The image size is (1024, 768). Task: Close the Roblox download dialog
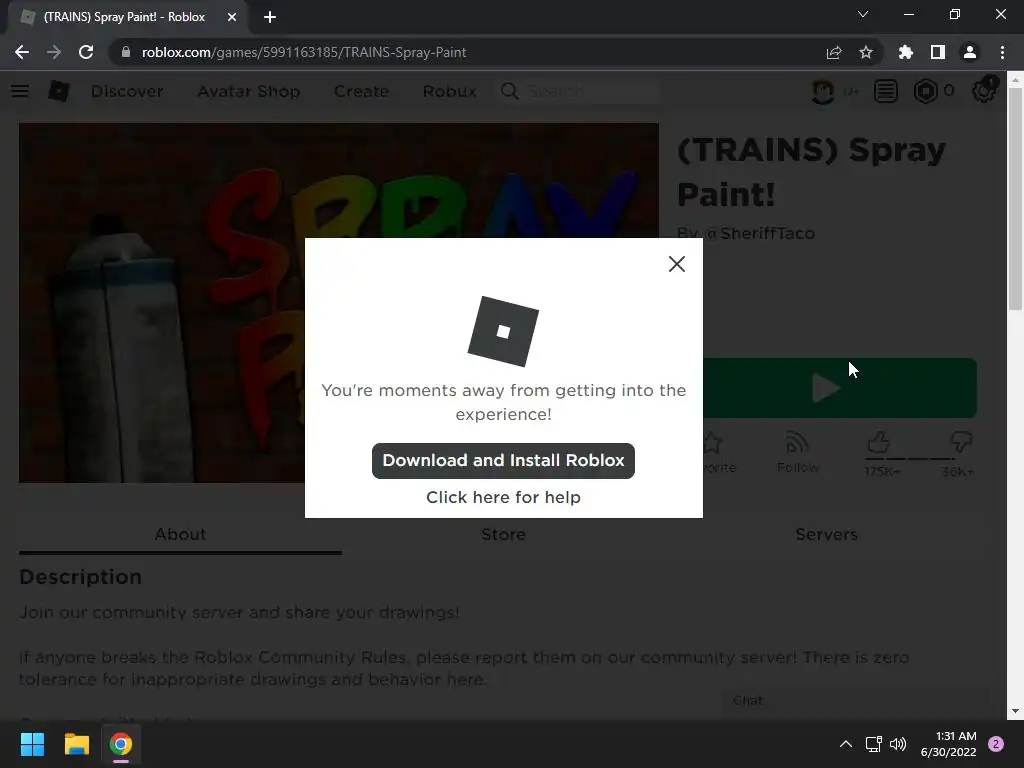(x=677, y=264)
